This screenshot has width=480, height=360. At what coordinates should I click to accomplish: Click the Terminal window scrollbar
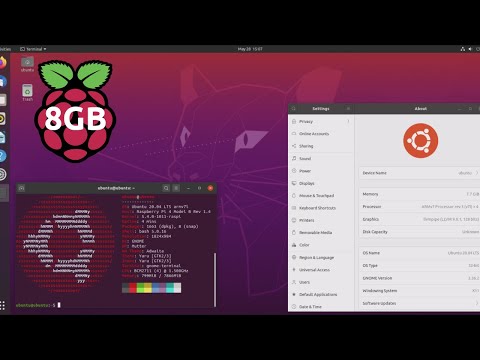click(215, 279)
